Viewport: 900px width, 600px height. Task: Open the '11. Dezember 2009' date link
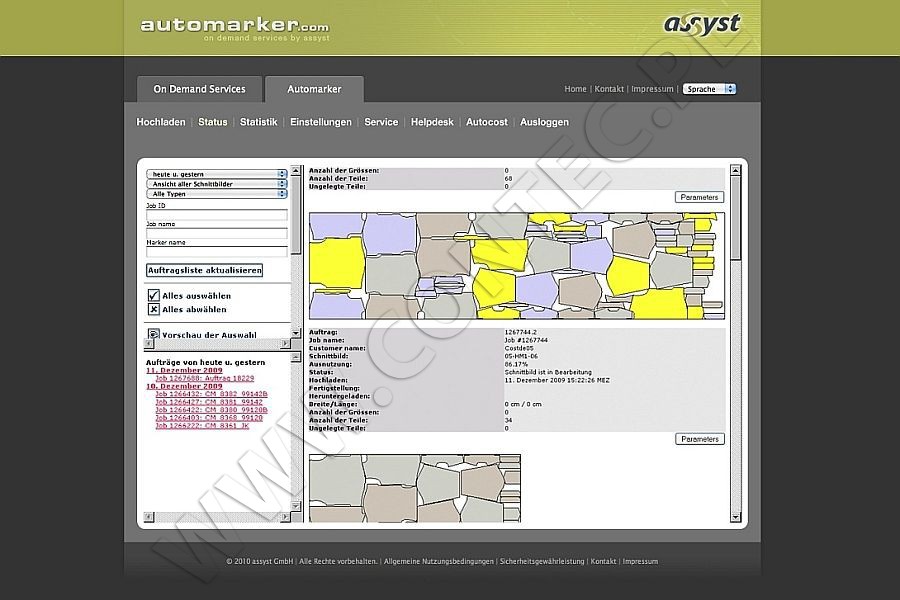click(x=184, y=370)
